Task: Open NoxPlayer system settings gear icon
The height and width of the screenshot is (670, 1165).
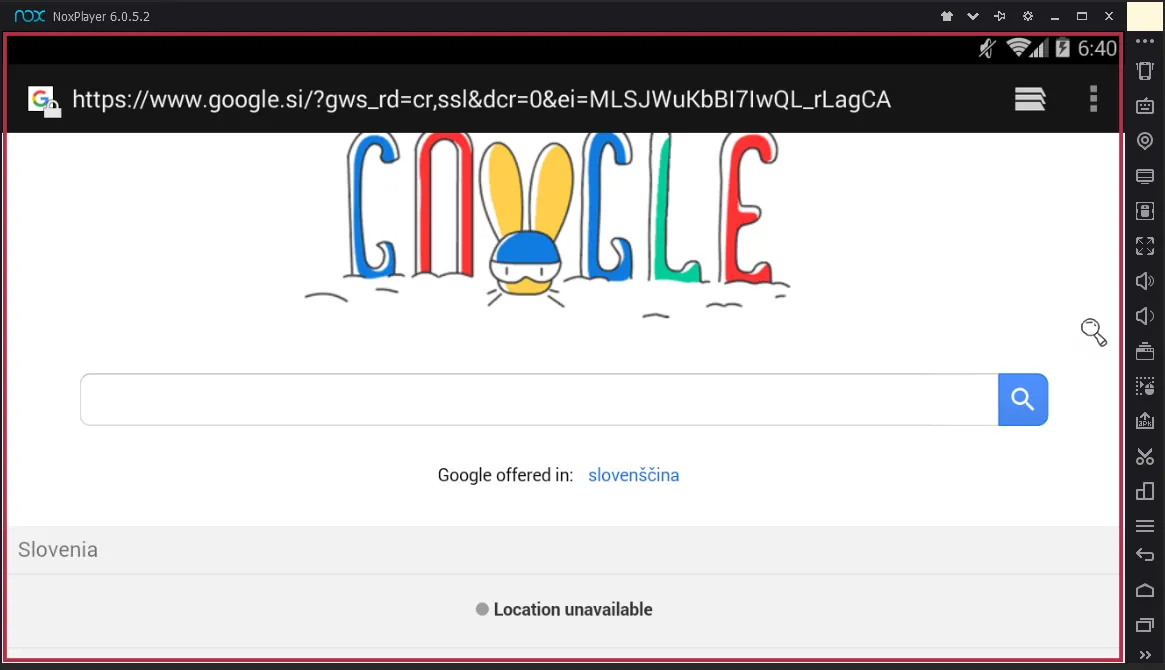Action: 1028,16
